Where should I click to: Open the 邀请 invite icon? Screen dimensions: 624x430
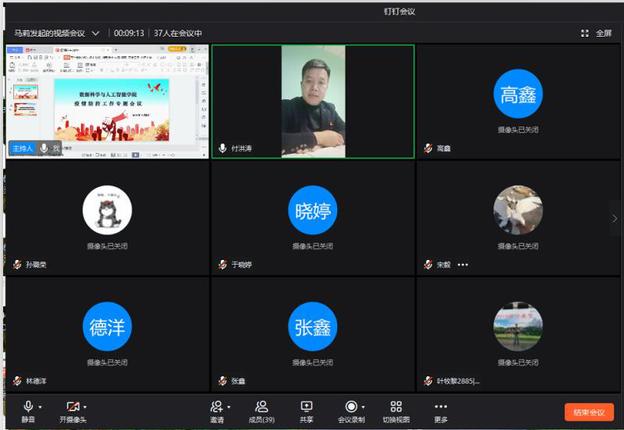[216, 407]
